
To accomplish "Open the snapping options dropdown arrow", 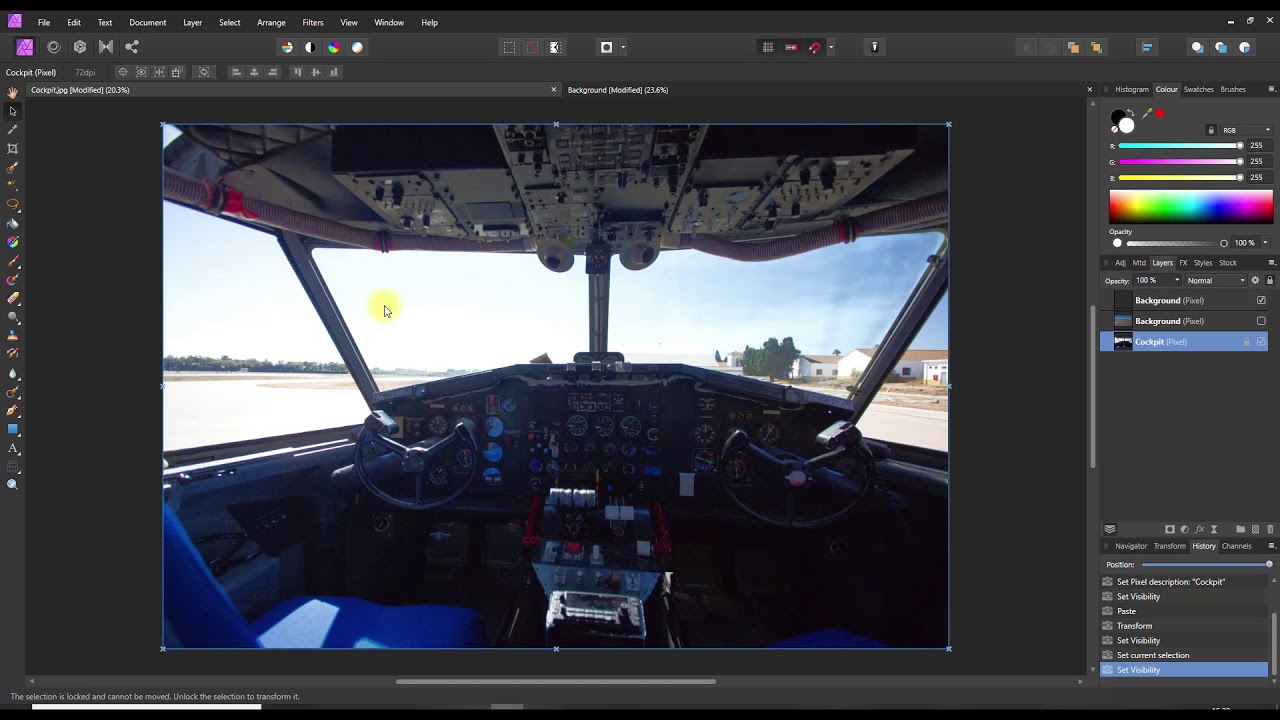I will 831,47.
